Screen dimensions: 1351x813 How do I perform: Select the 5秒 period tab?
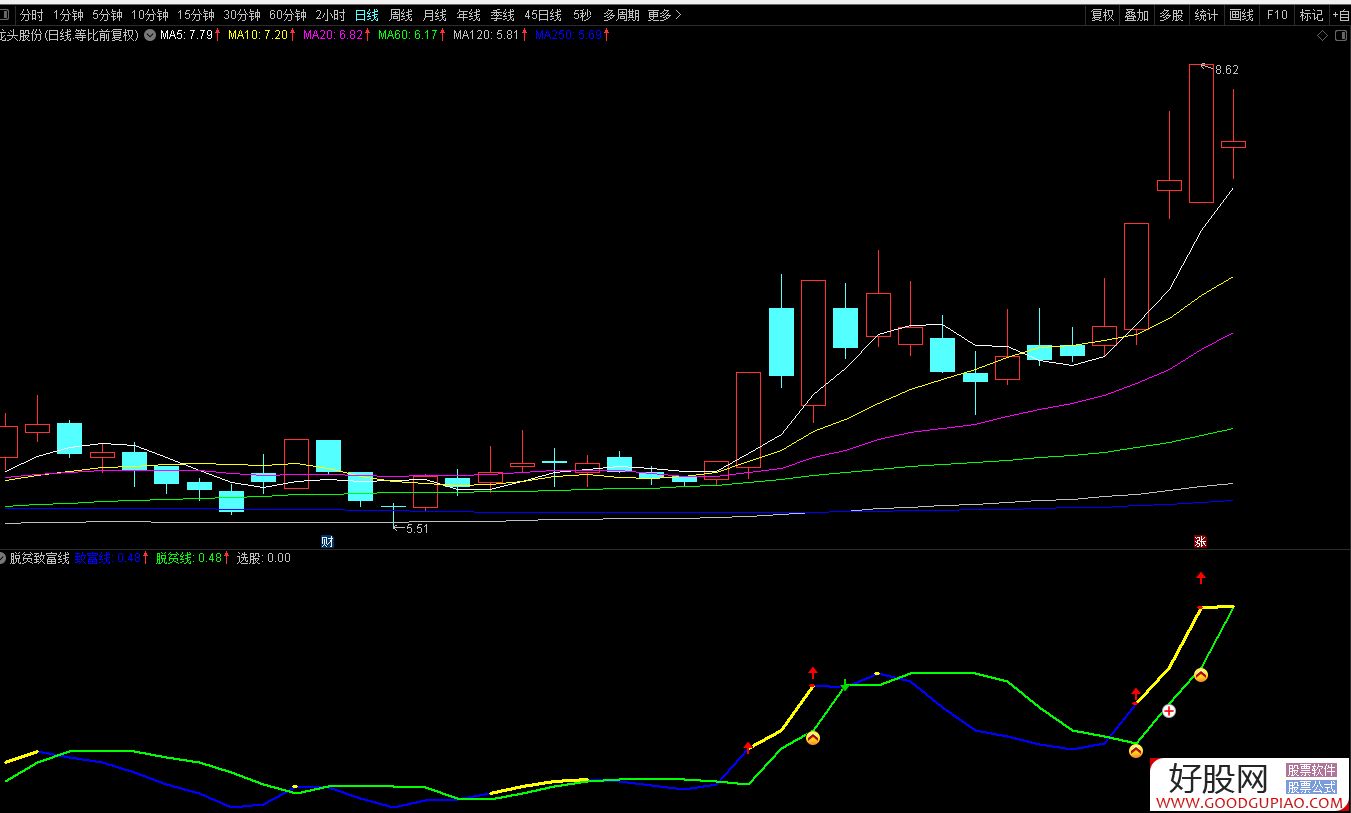click(x=582, y=15)
